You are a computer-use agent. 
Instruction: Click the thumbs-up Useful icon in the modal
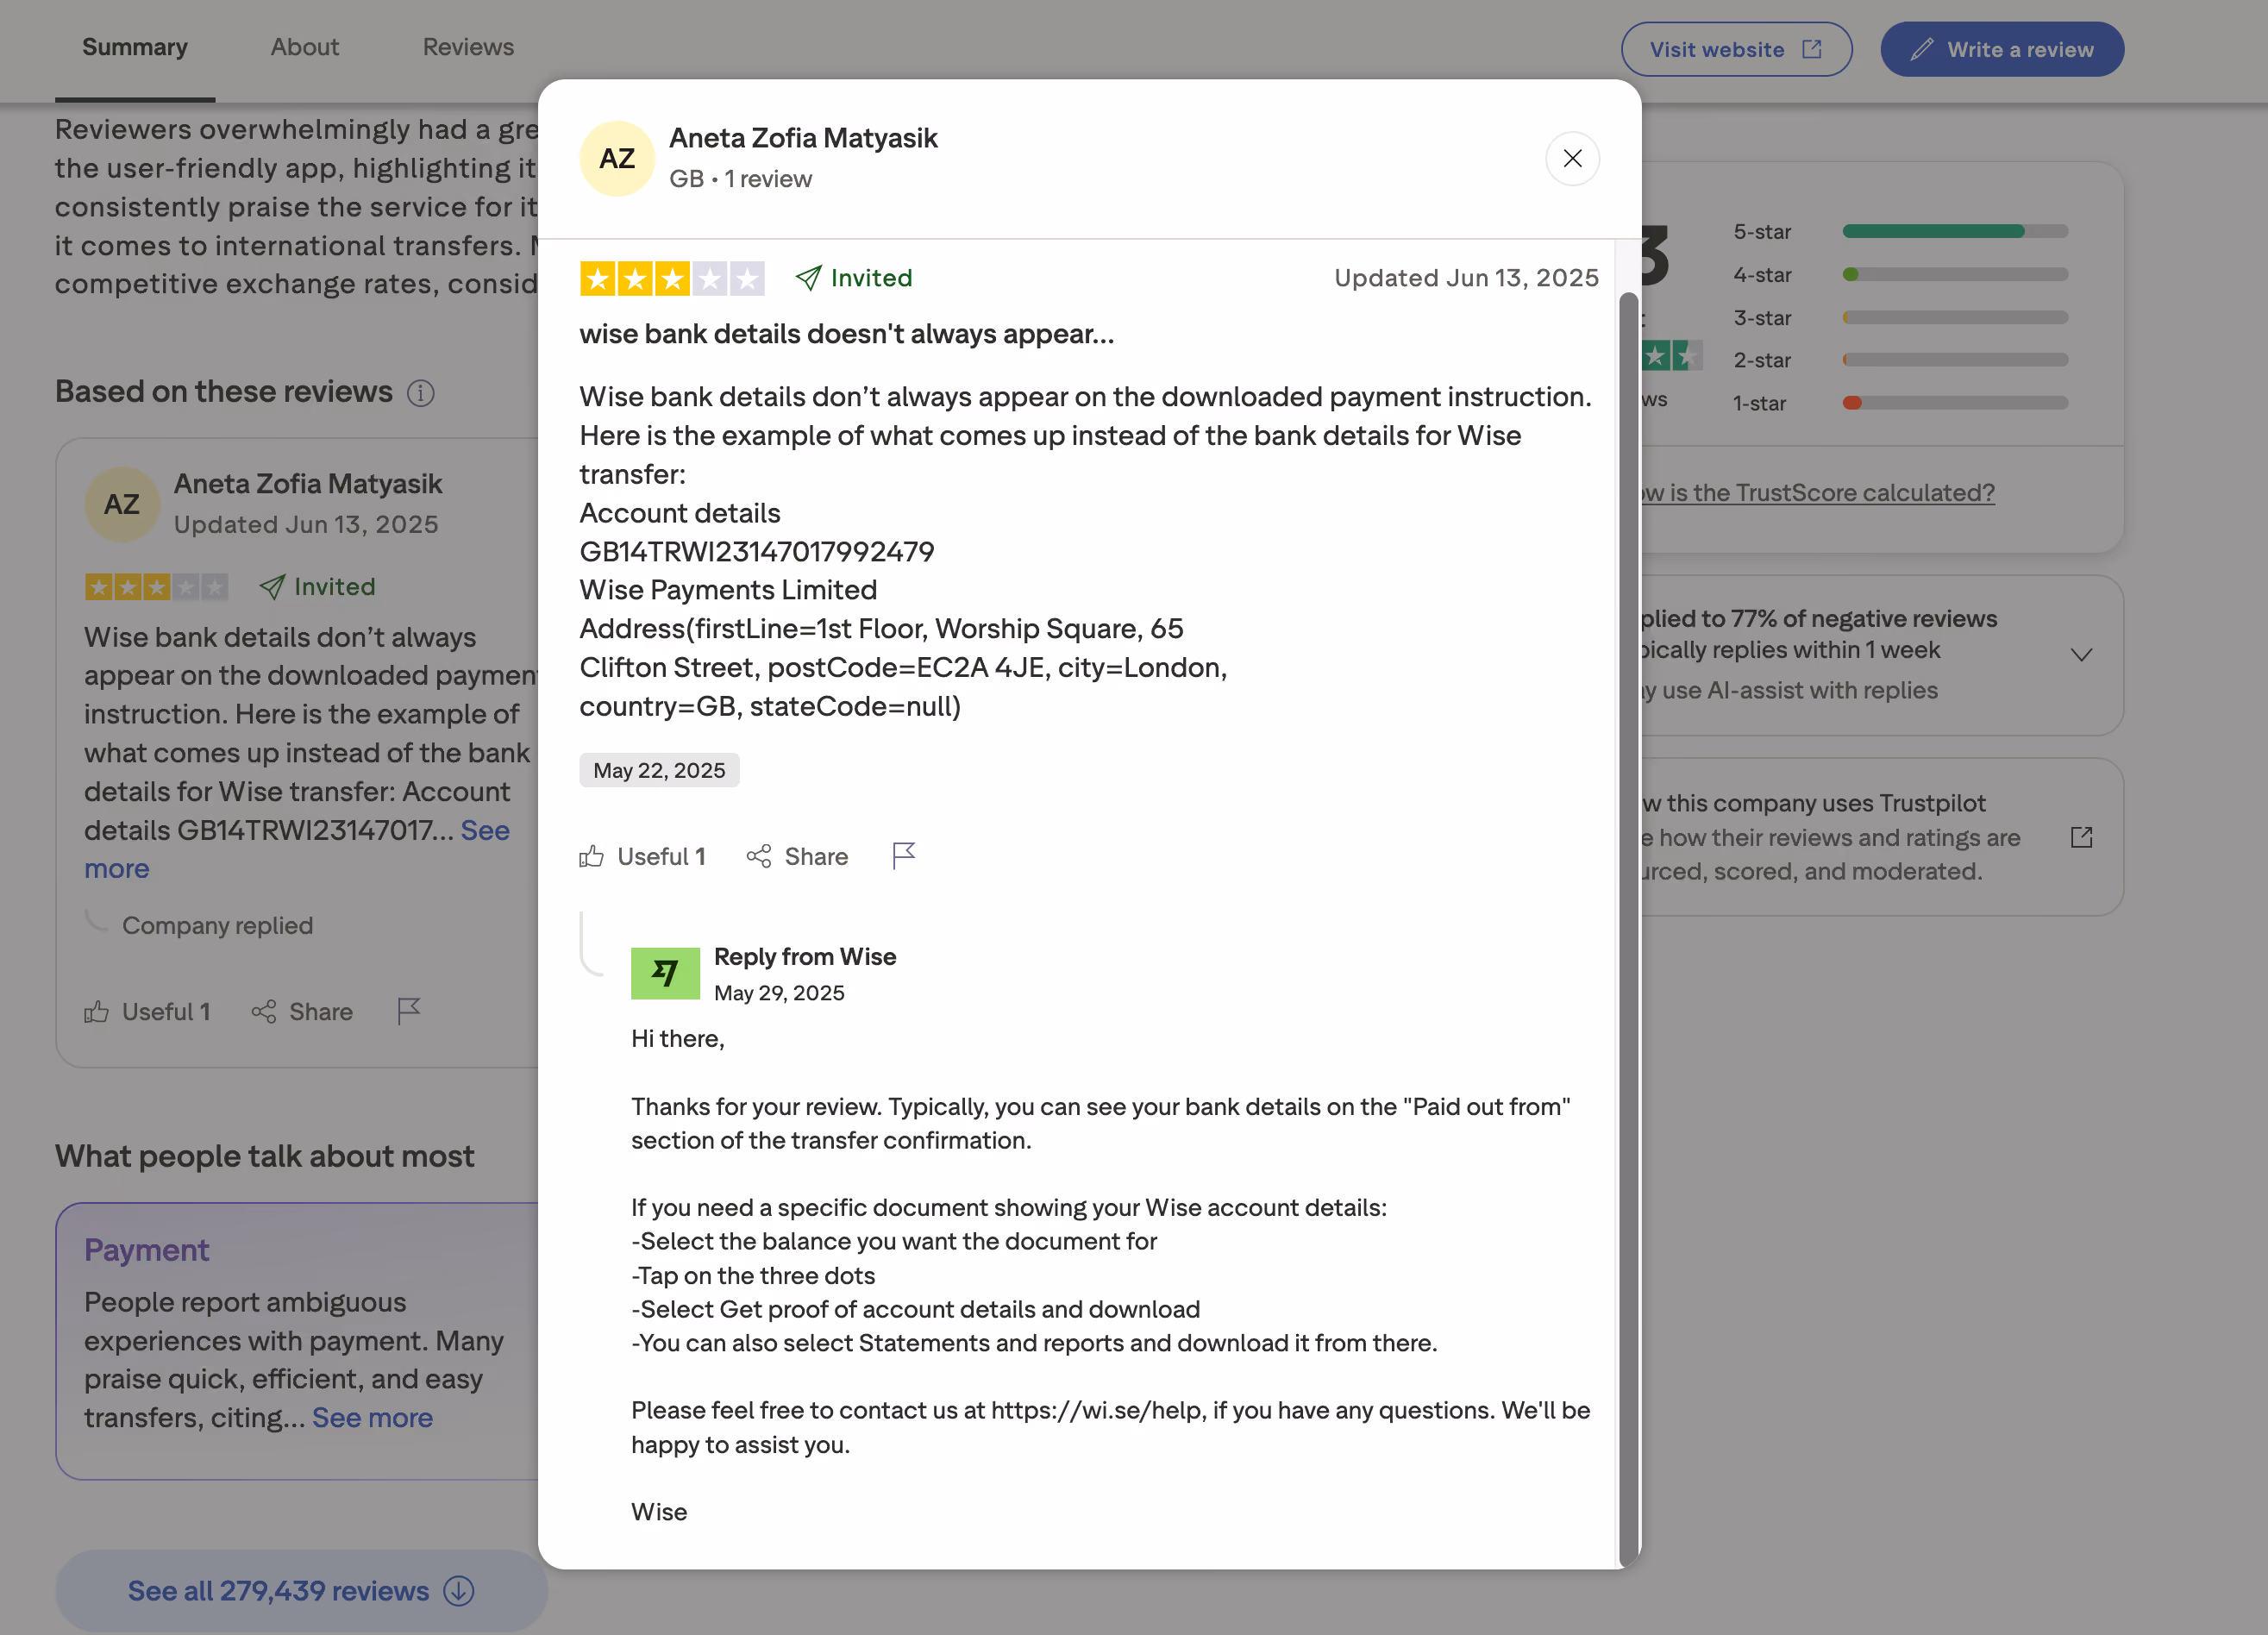coord(592,856)
